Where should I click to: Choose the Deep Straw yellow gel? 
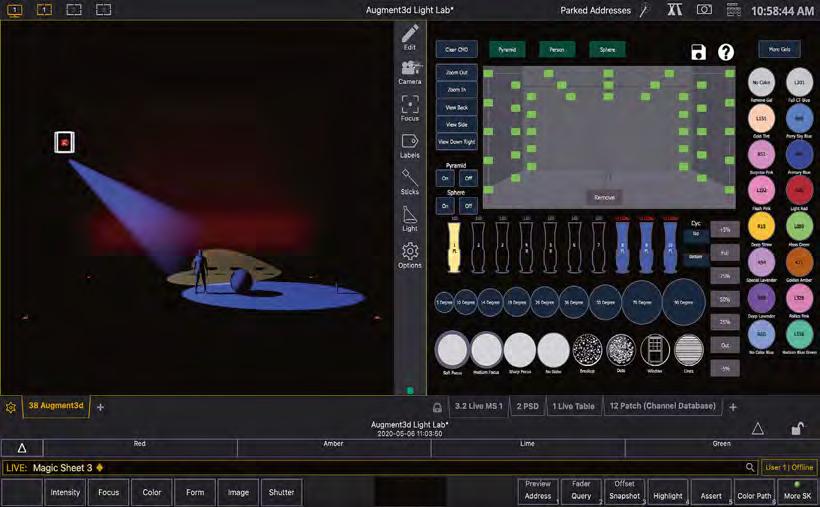pyautogui.click(x=761, y=226)
